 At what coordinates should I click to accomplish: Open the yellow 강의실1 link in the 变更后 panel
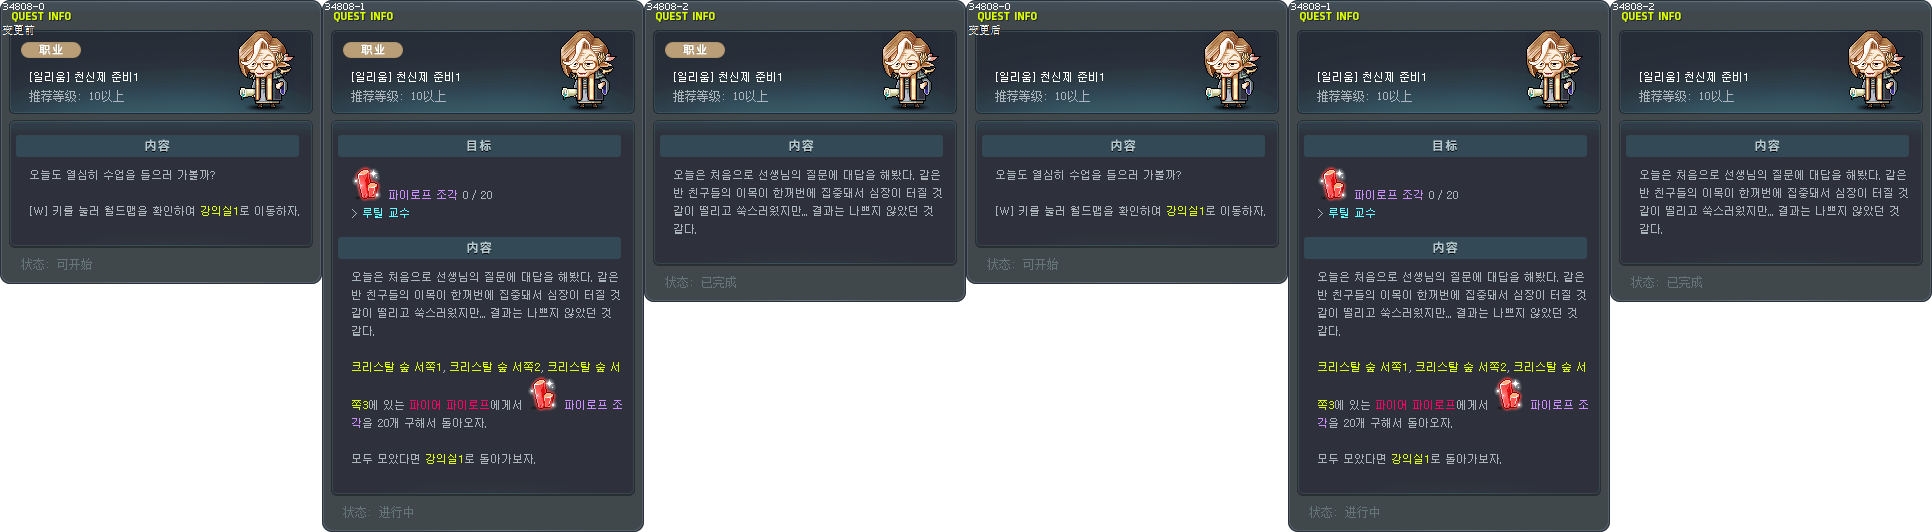[1185, 211]
